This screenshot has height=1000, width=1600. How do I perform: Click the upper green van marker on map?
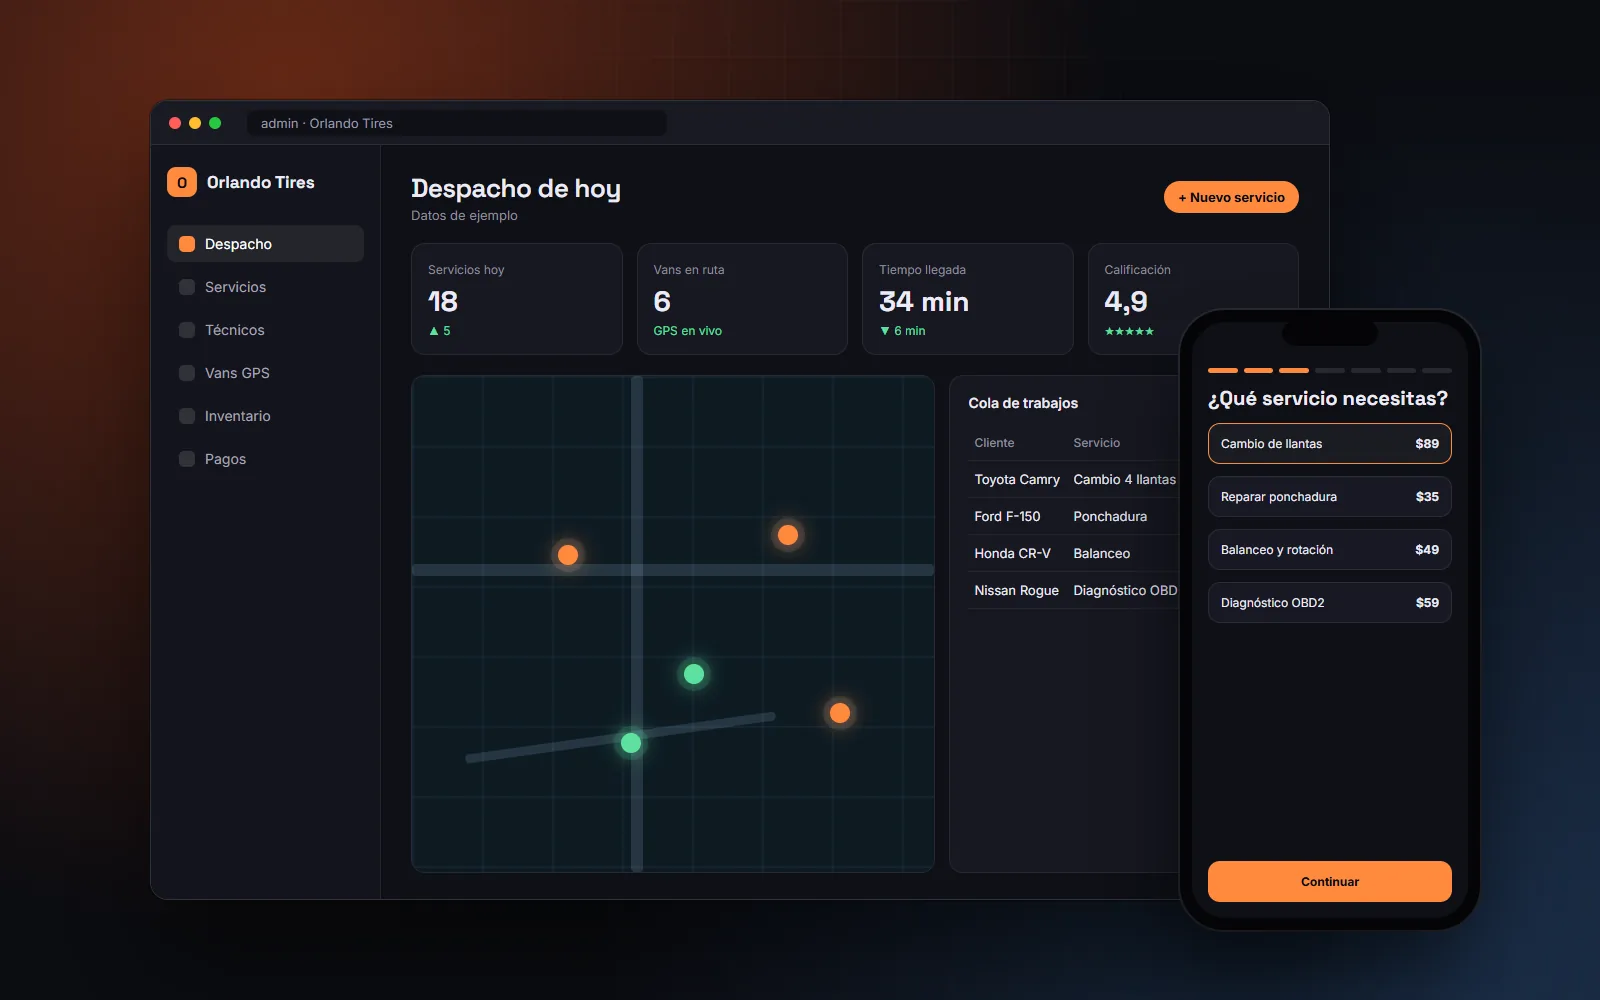point(694,674)
